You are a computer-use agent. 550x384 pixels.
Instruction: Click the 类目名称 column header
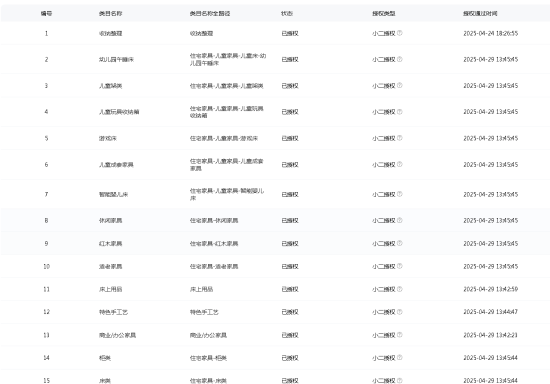click(110, 14)
